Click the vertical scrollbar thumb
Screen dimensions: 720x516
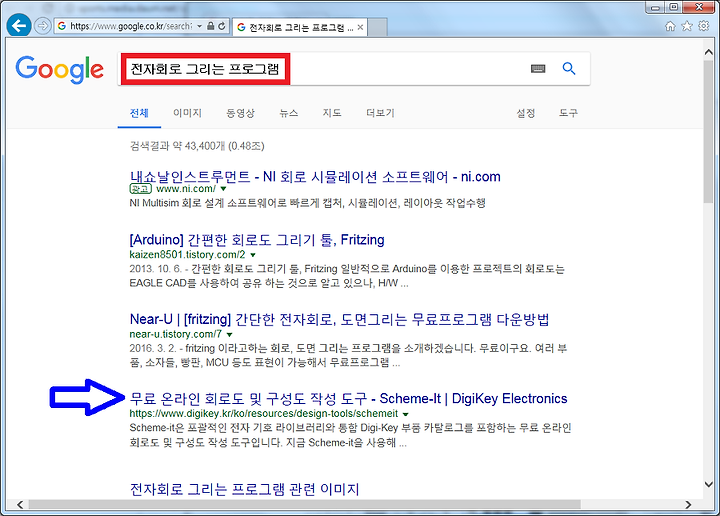pos(709,131)
